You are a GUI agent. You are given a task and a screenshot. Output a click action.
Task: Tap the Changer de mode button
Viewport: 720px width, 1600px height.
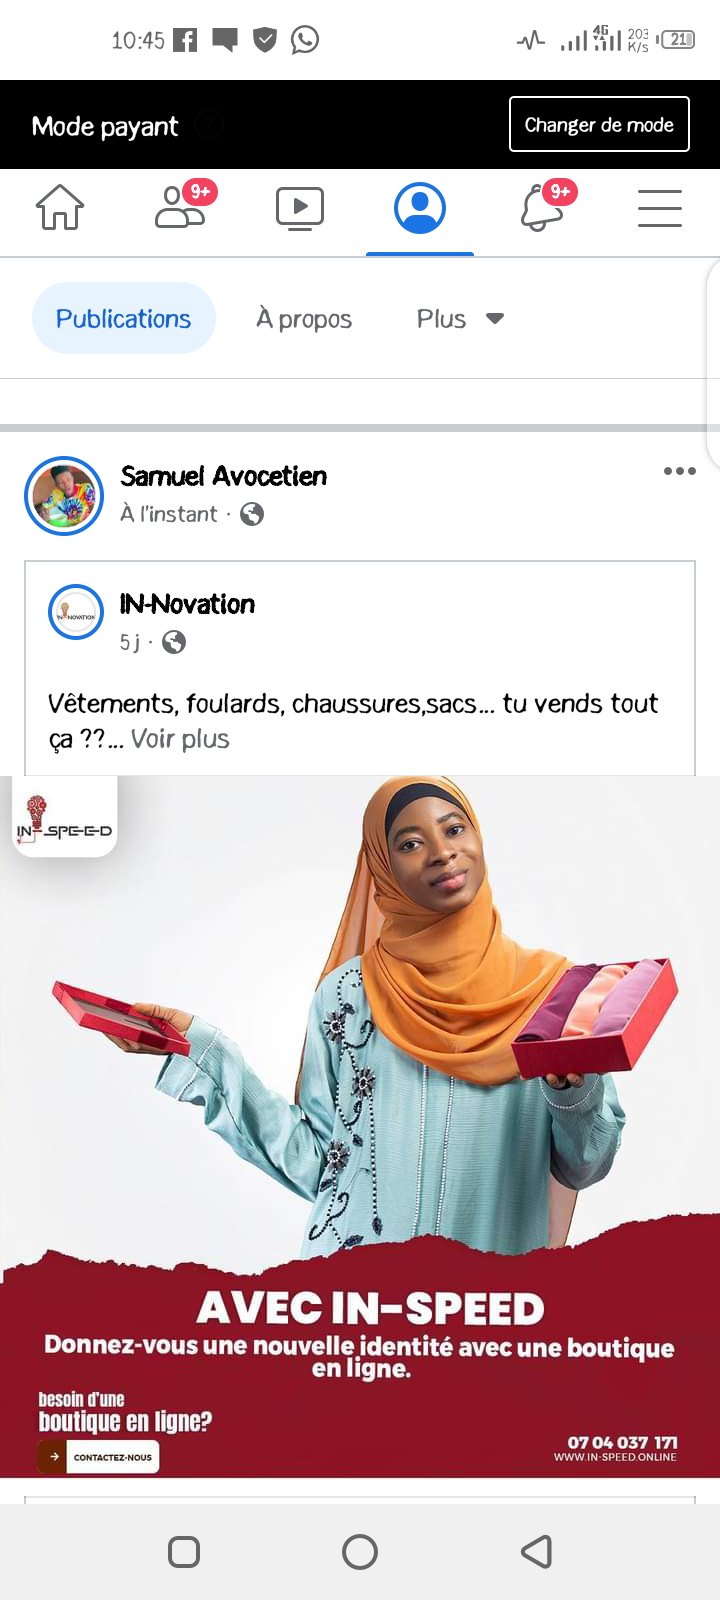(599, 124)
